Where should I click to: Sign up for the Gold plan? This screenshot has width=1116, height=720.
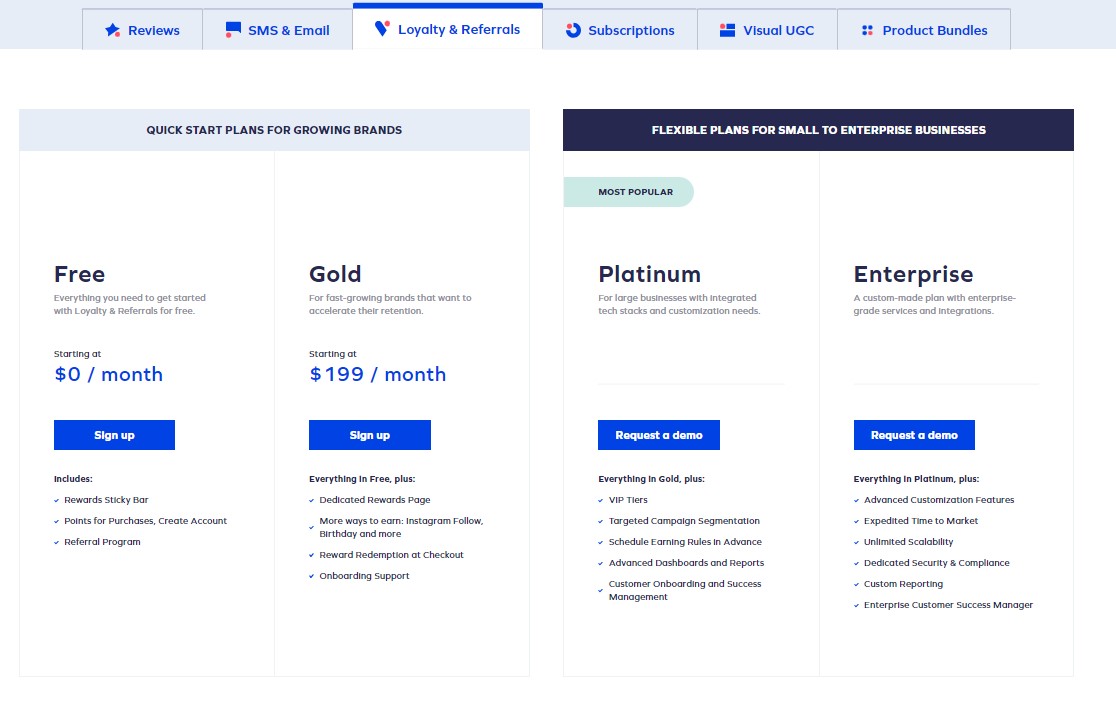pos(370,434)
